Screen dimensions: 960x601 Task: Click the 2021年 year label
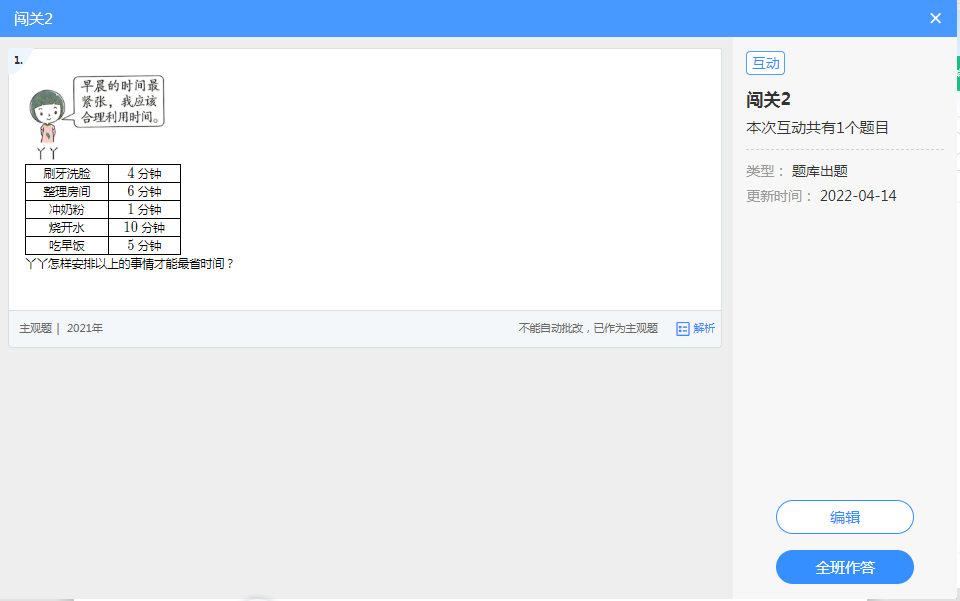tap(85, 328)
